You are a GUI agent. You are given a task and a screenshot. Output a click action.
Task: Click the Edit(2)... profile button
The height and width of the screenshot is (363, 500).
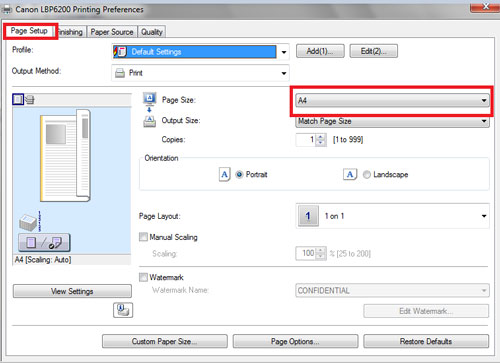tap(373, 51)
